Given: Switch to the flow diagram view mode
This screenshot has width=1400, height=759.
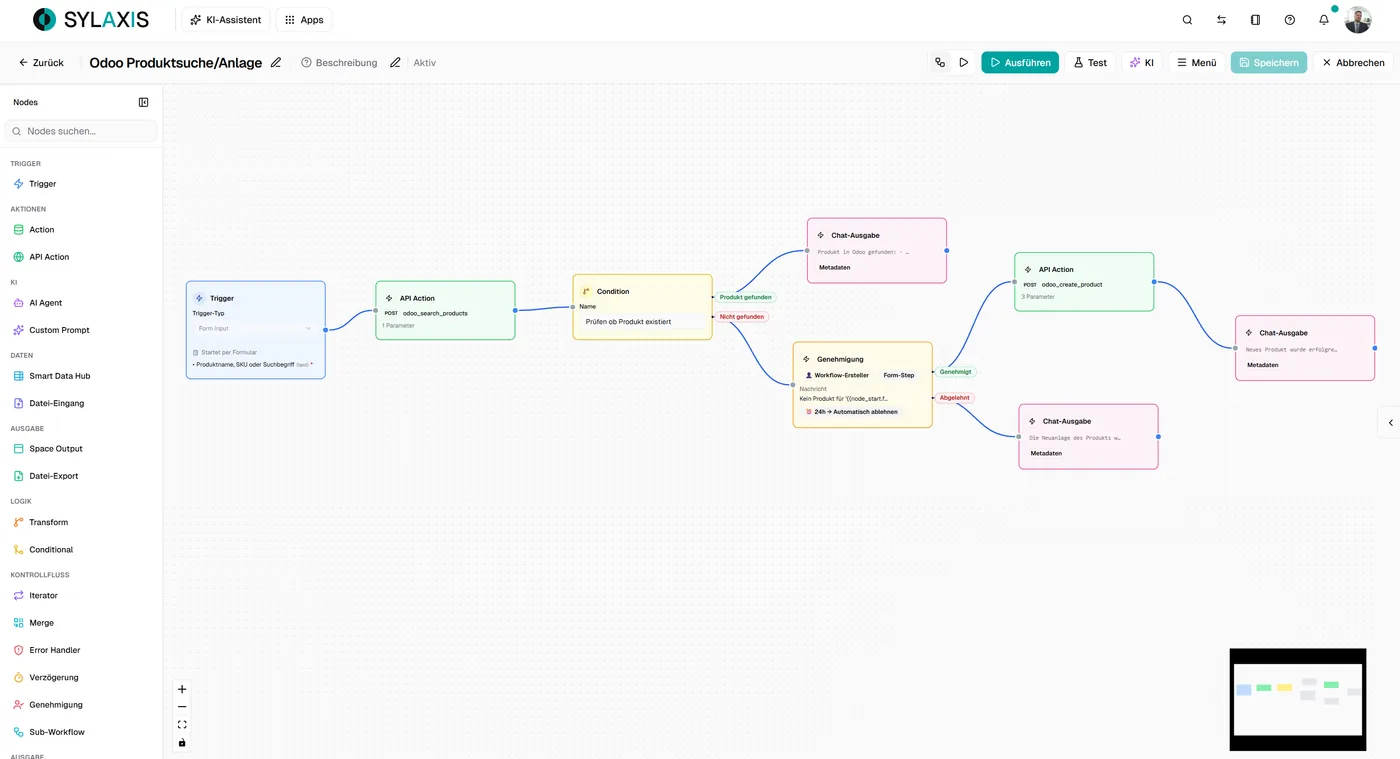Looking at the screenshot, I should pyautogui.click(x=940, y=62).
